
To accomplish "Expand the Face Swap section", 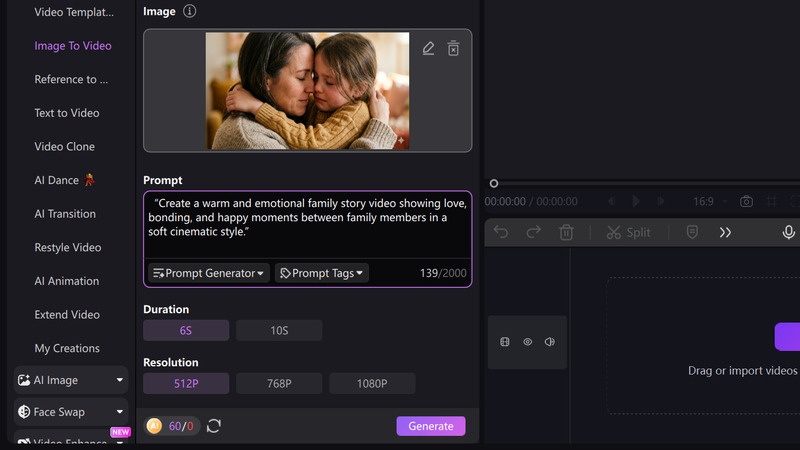I will (x=71, y=412).
